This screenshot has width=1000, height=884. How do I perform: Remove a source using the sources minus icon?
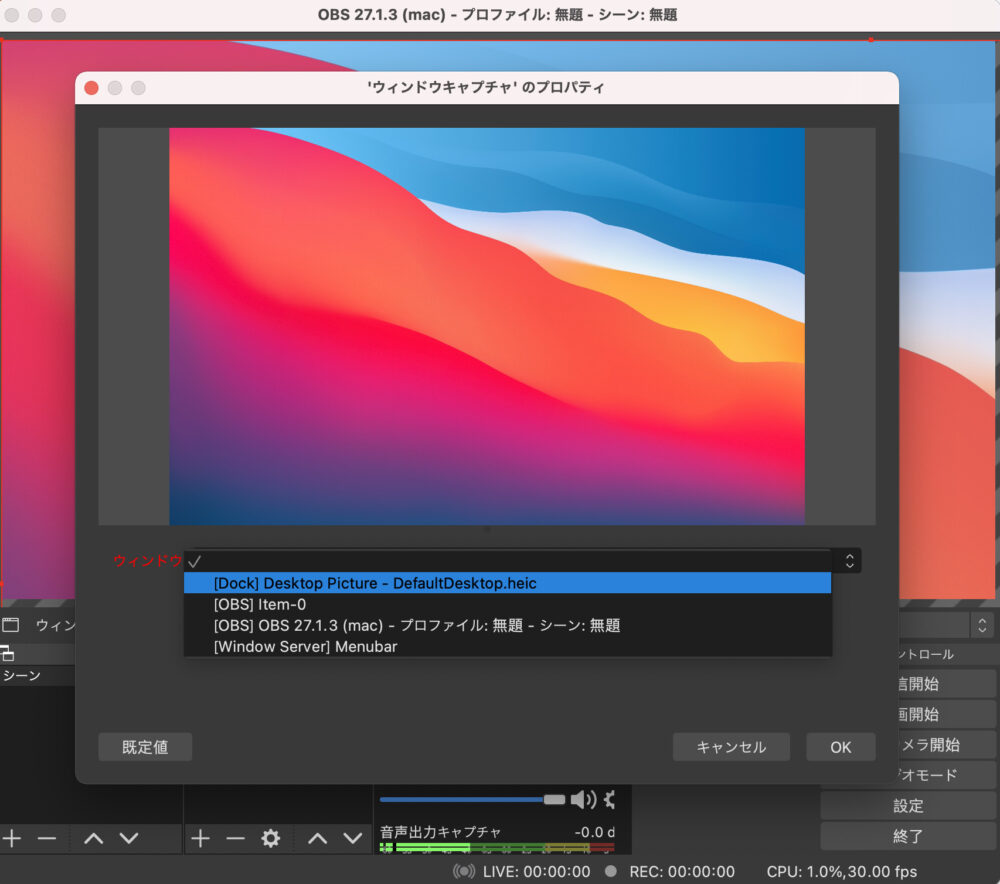(236, 838)
